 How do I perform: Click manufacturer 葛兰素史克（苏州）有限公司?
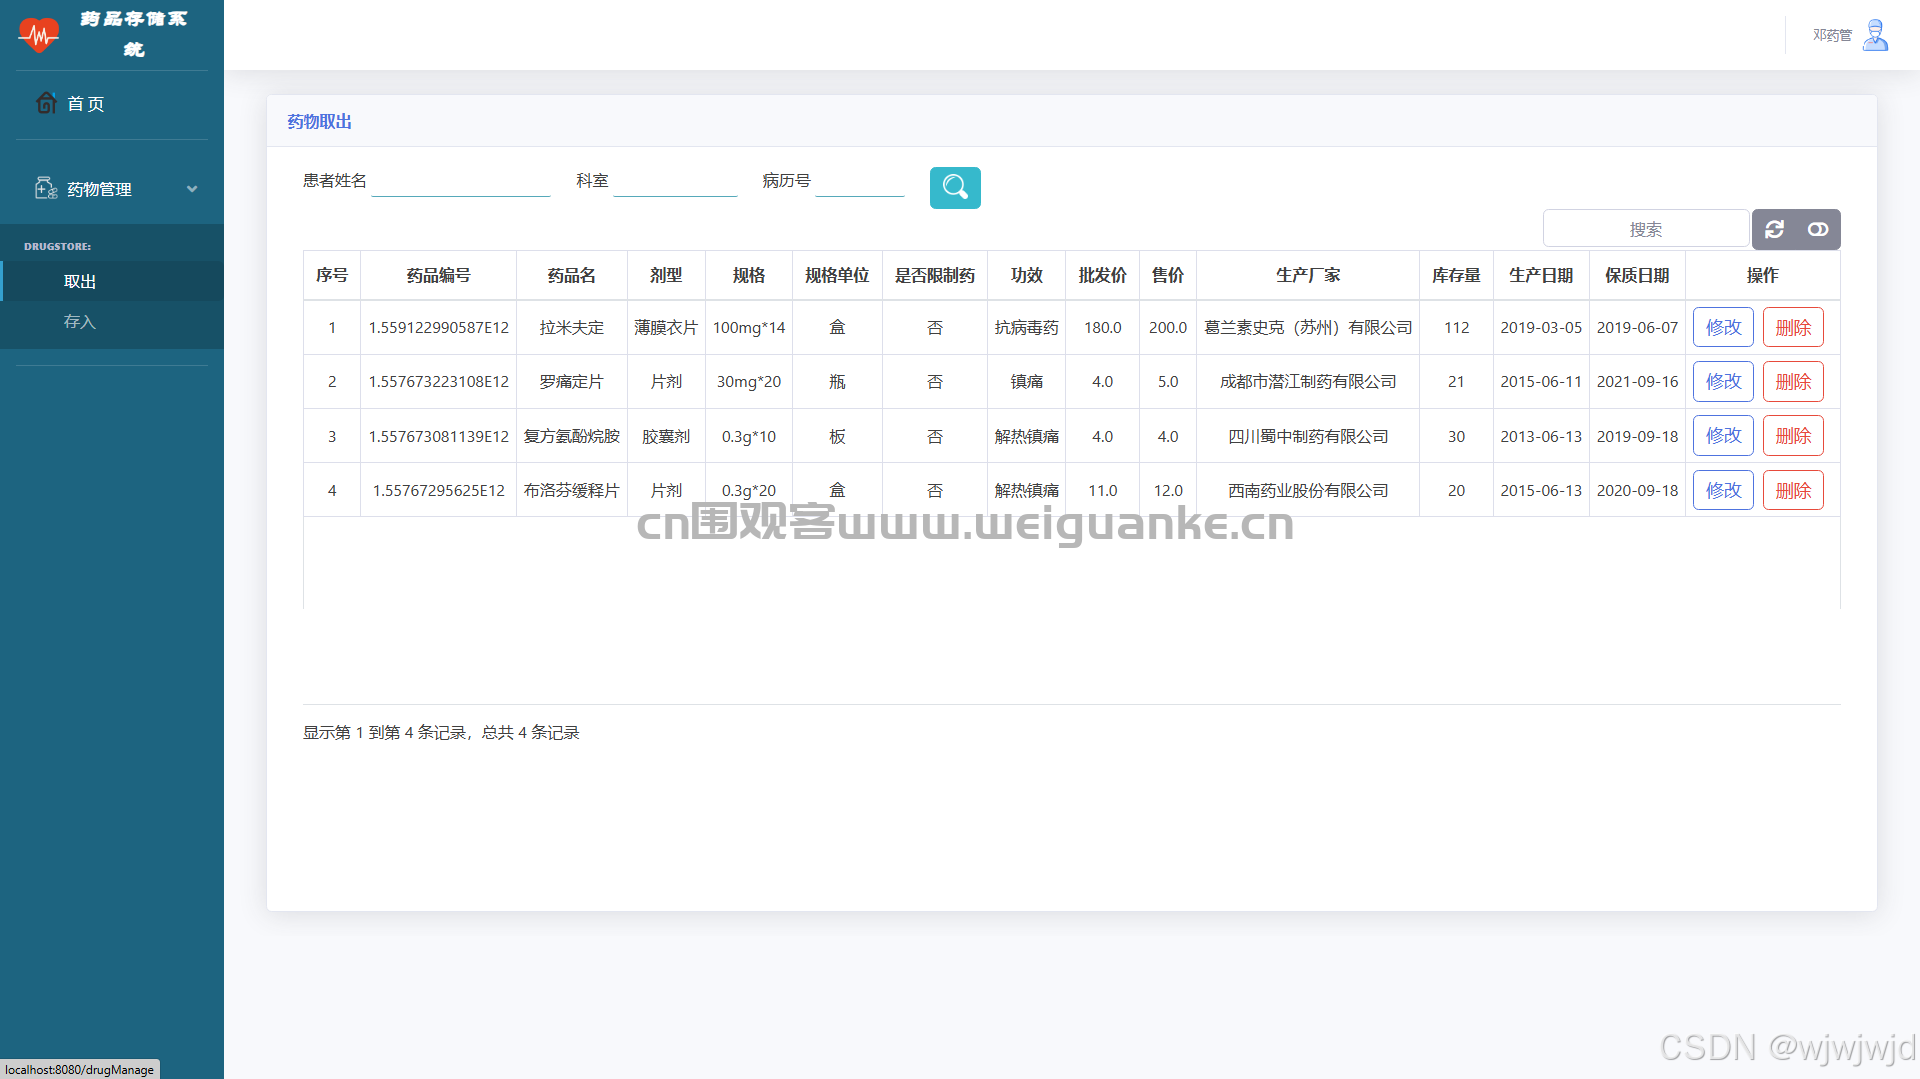(1308, 327)
